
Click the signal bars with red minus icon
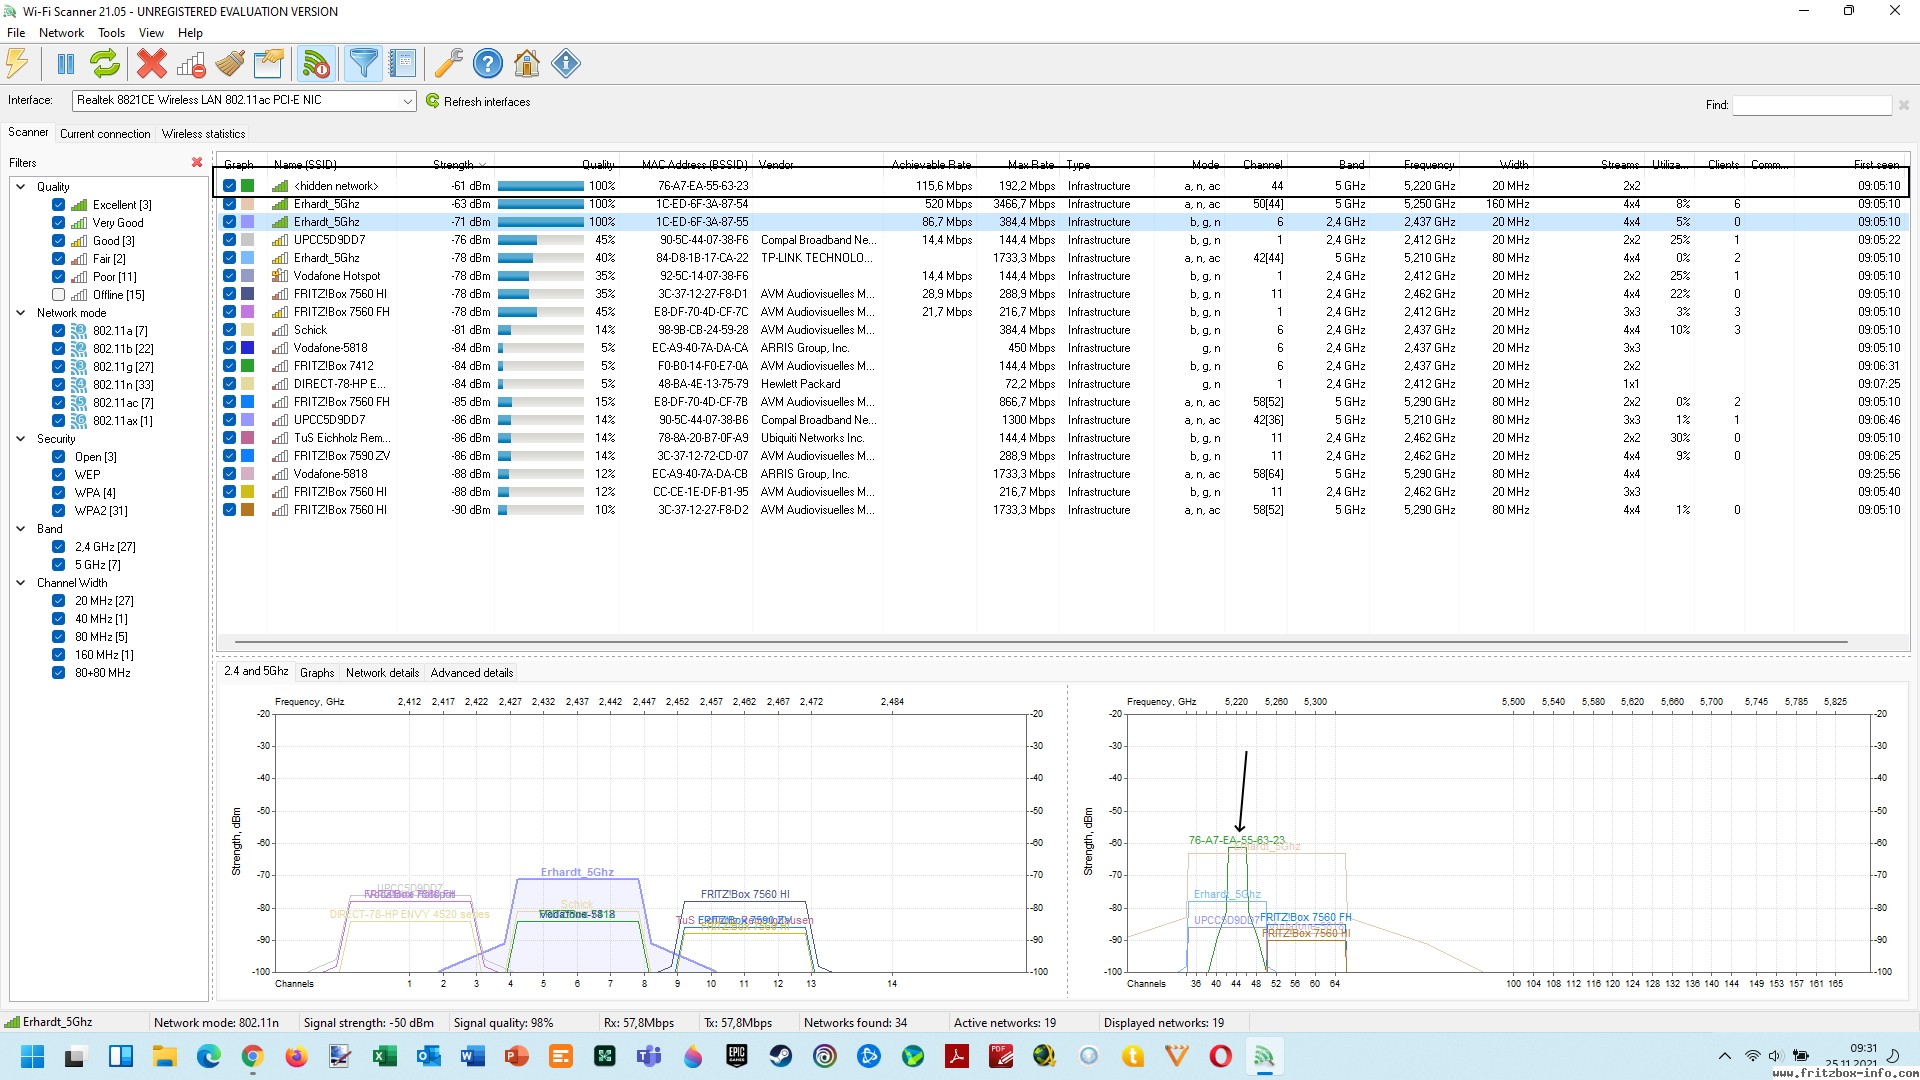(191, 64)
